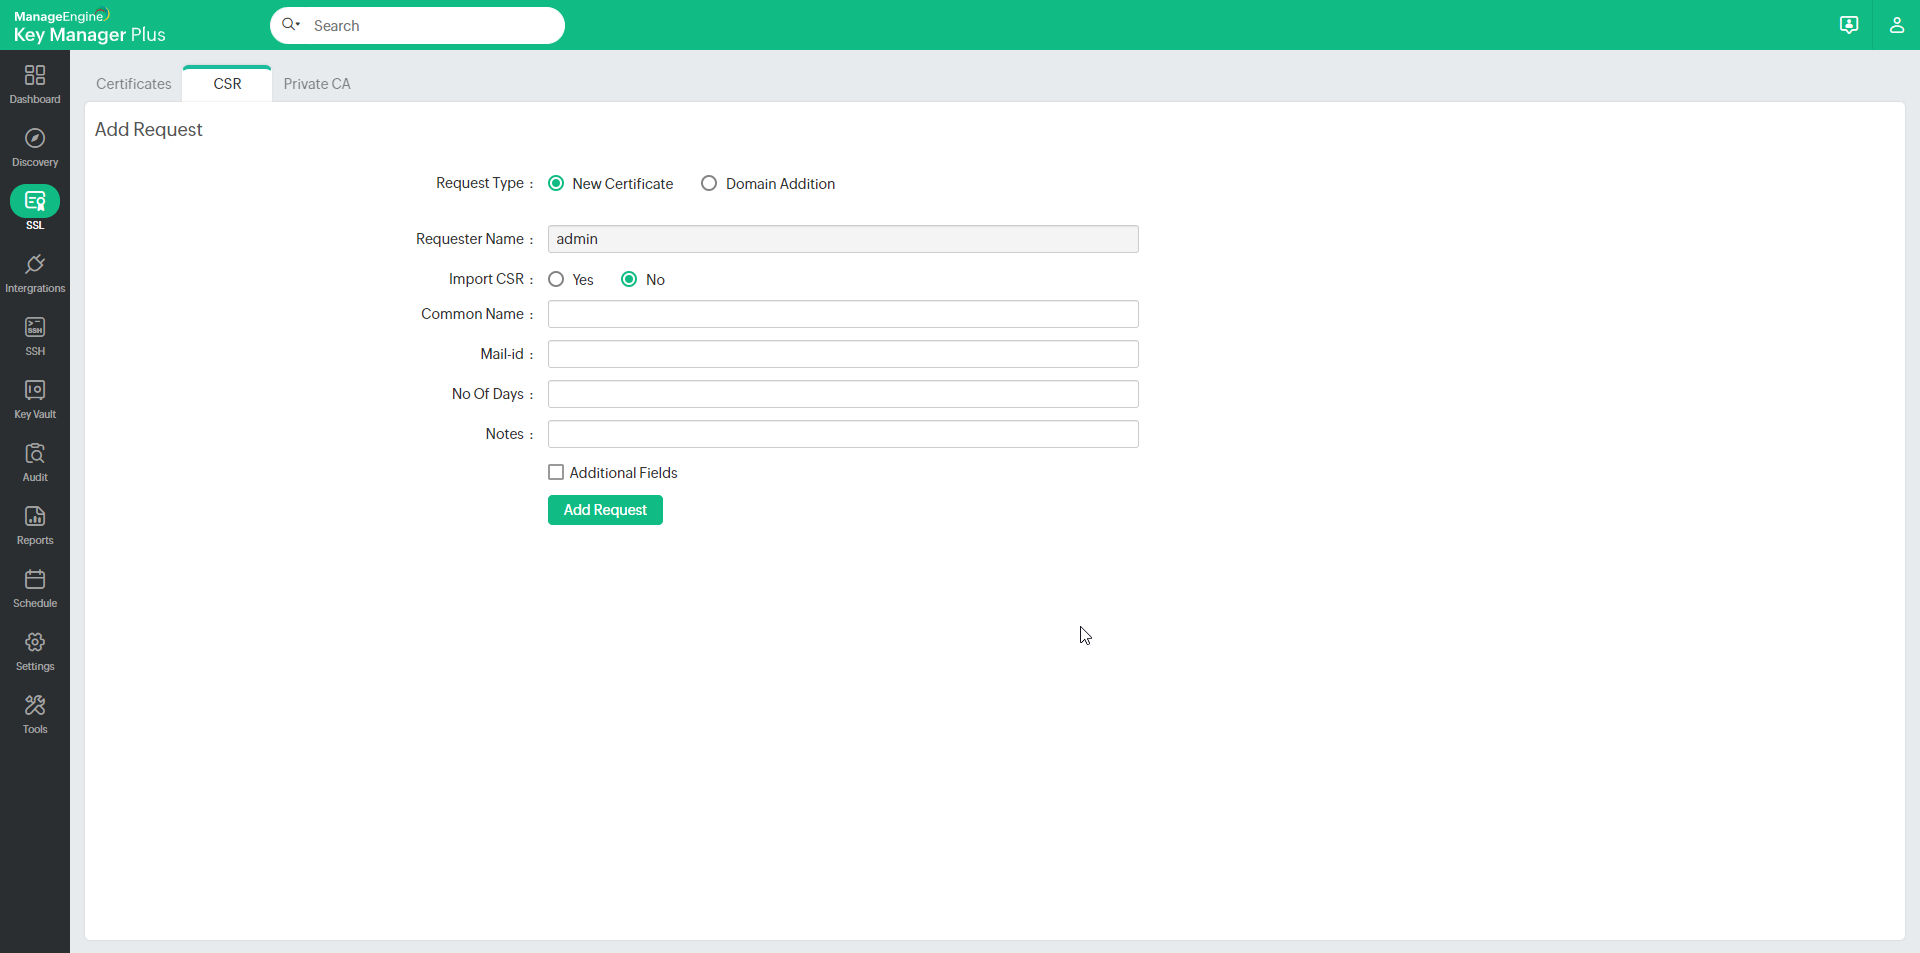Select the Domain Addition radio button

[709, 183]
